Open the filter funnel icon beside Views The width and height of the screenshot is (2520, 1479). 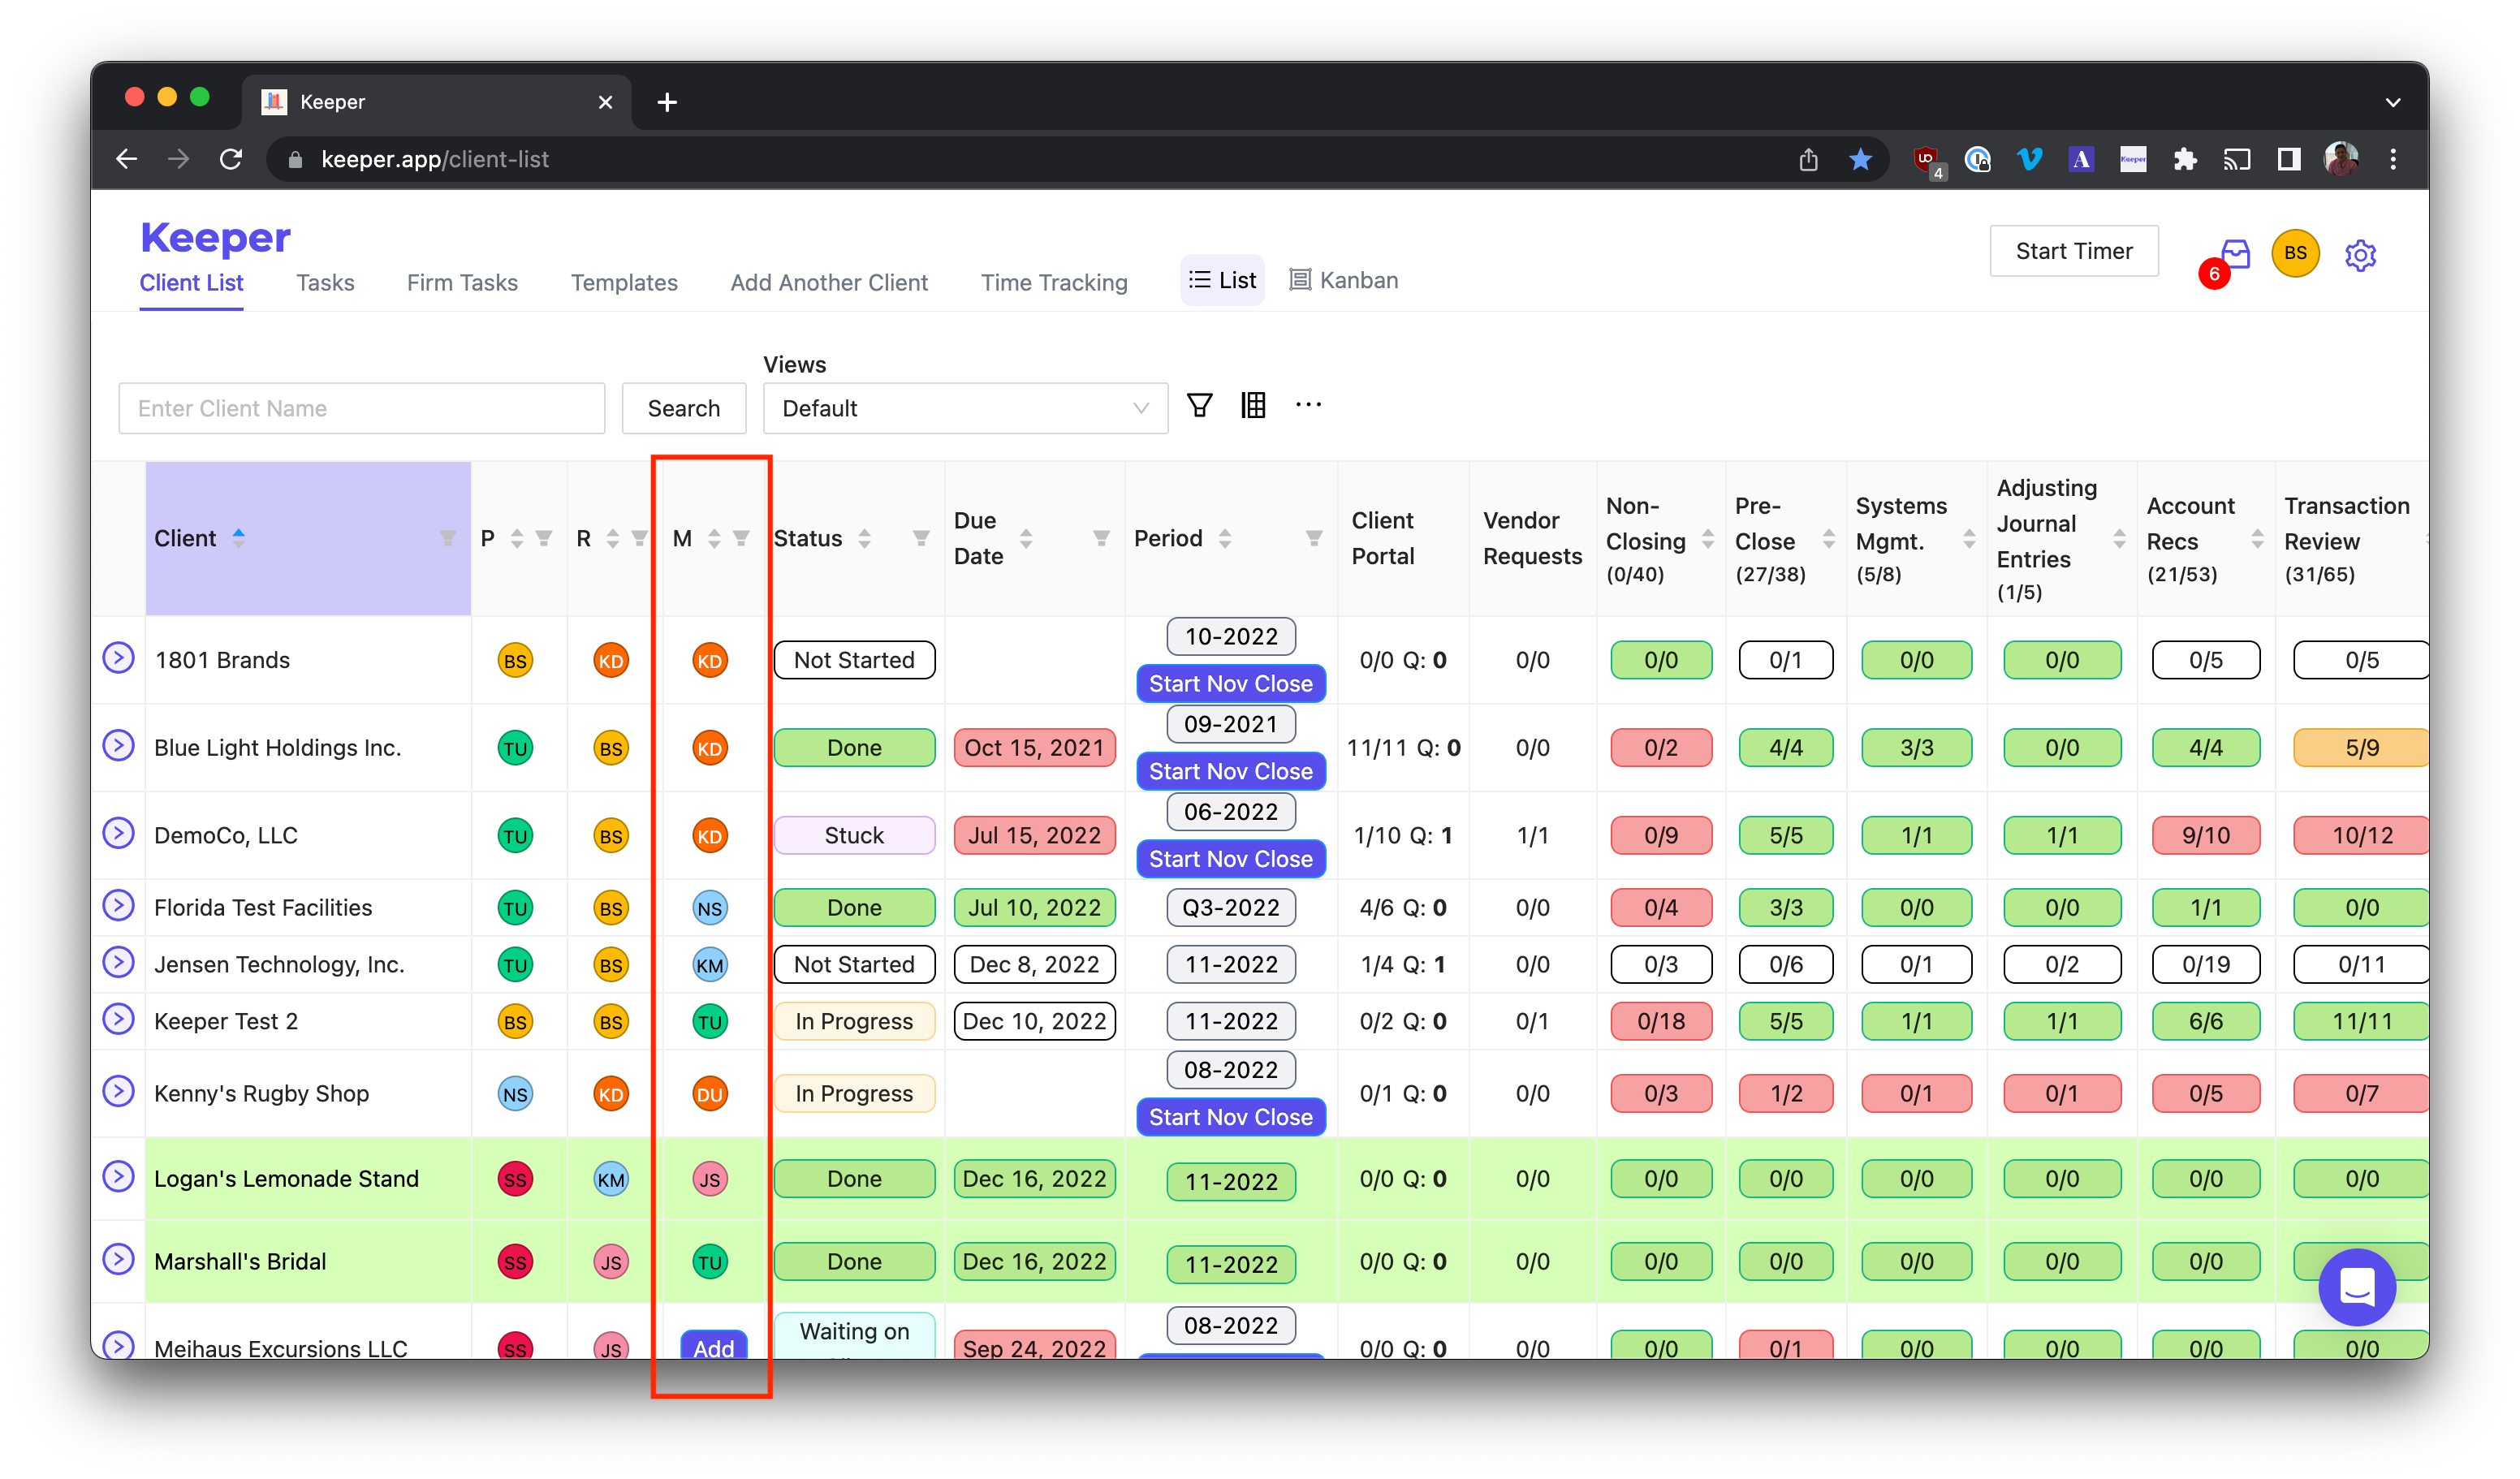[x=1199, y=405]
